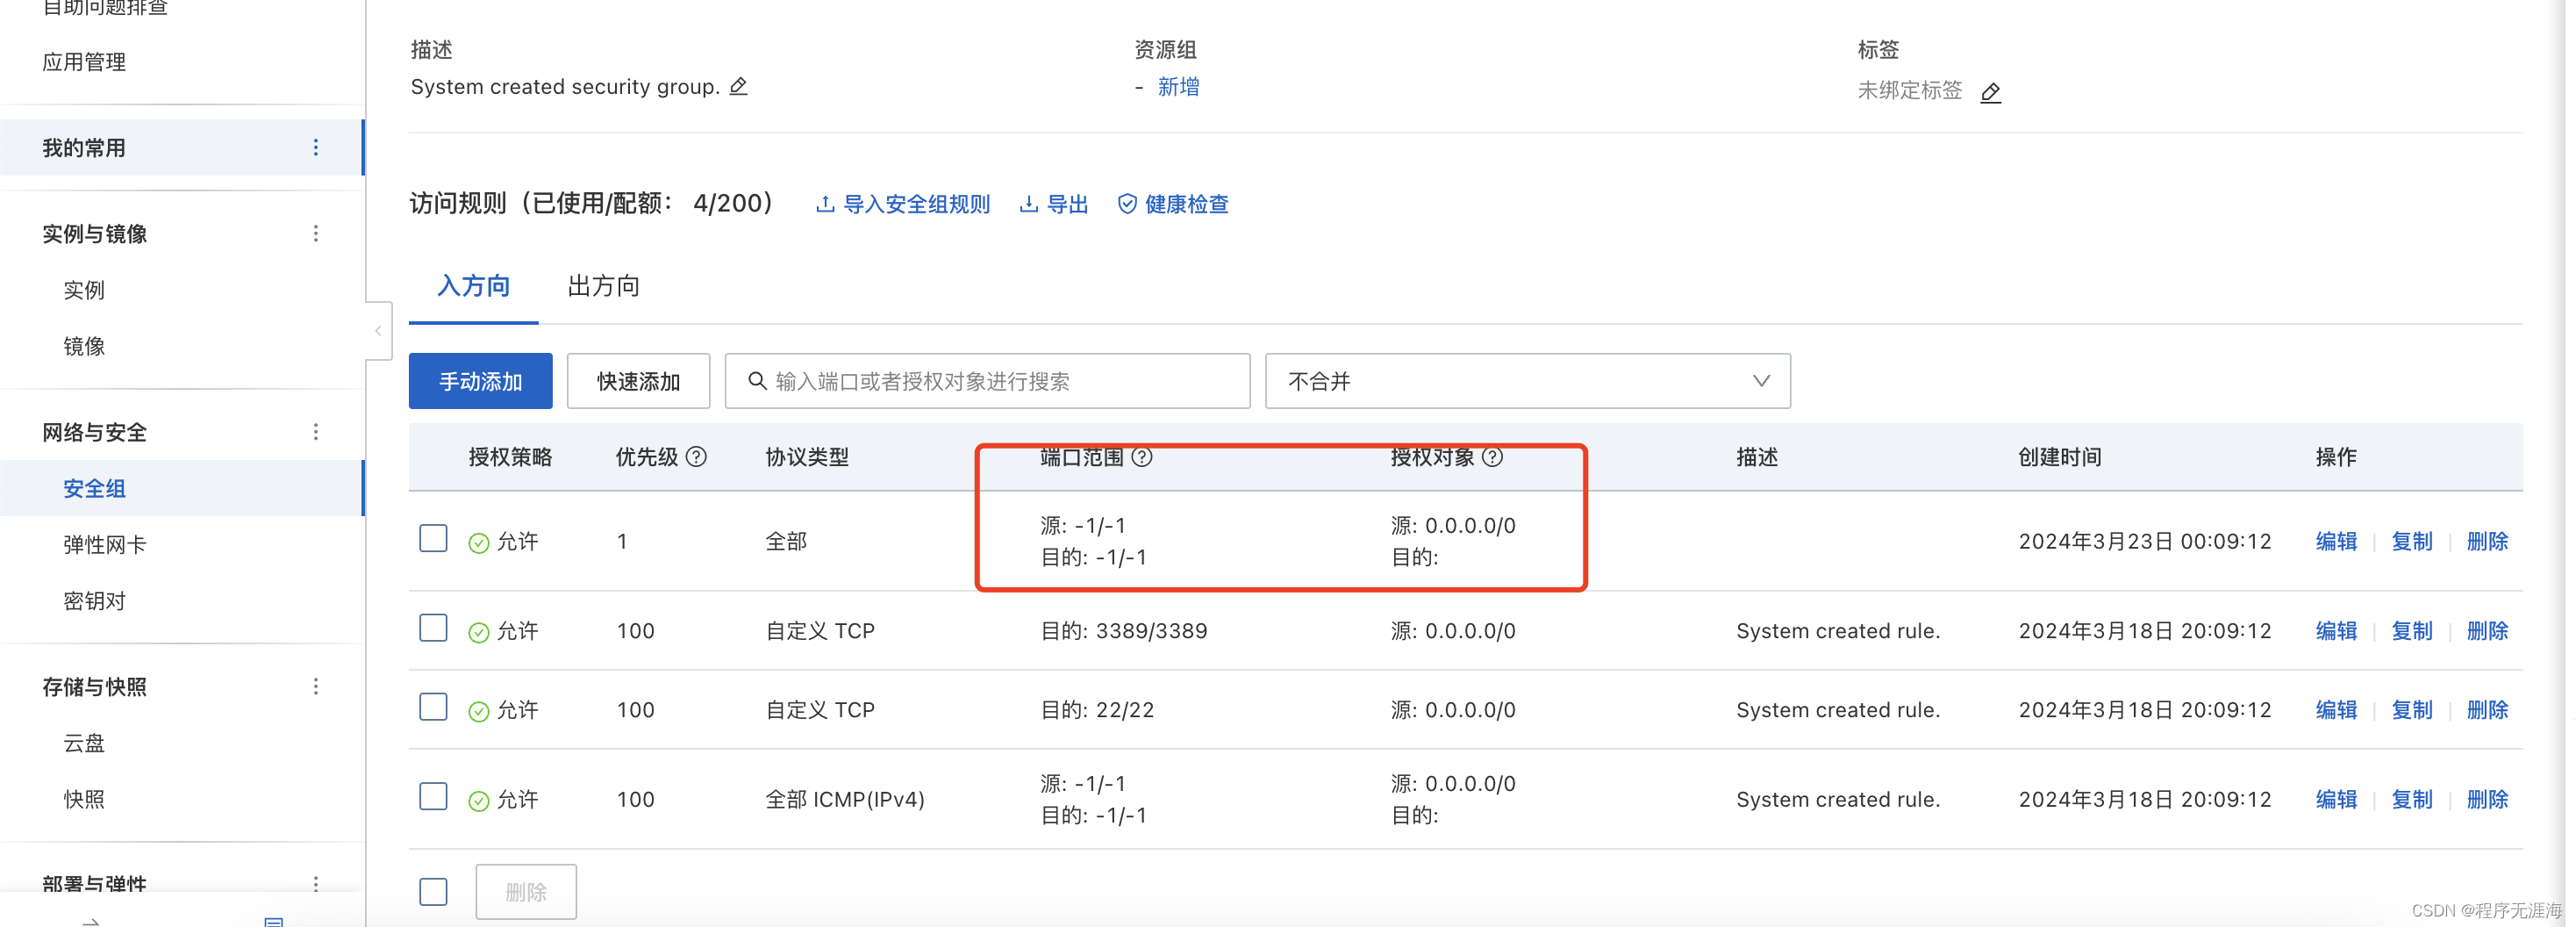Click the search magnifier icon

(757, 381)
